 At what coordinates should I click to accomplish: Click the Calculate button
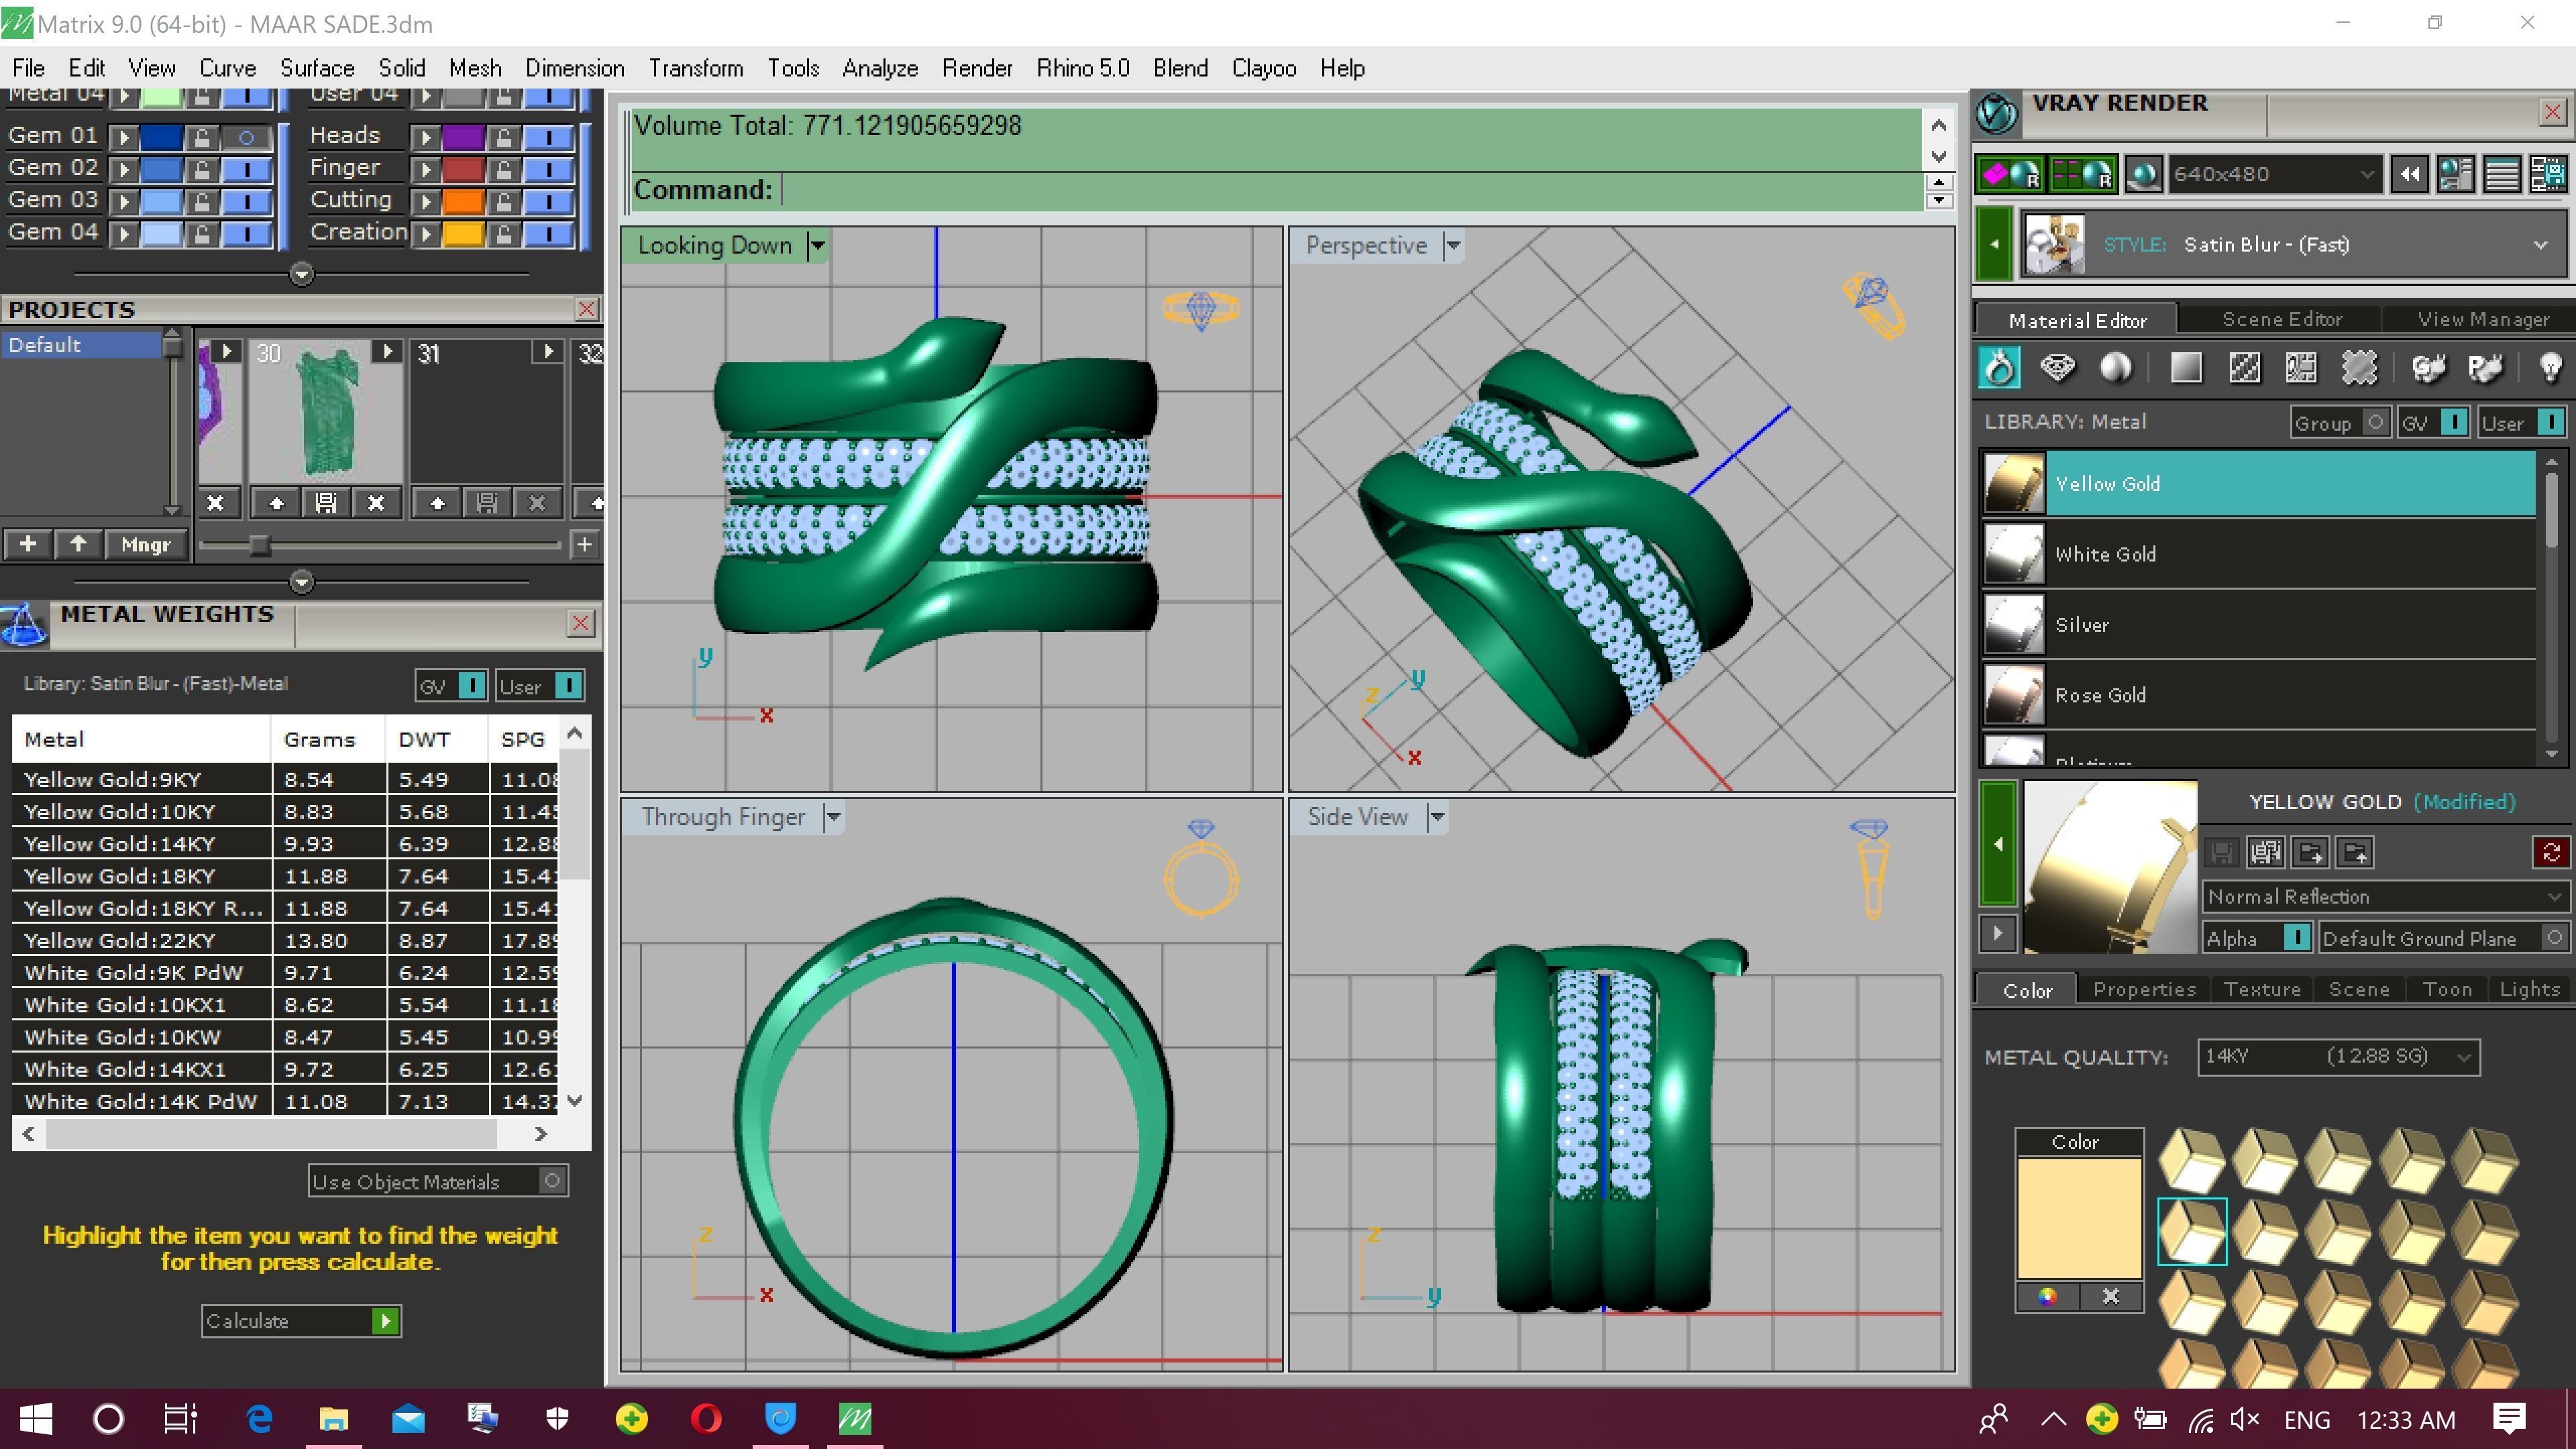pos(301,1321)
